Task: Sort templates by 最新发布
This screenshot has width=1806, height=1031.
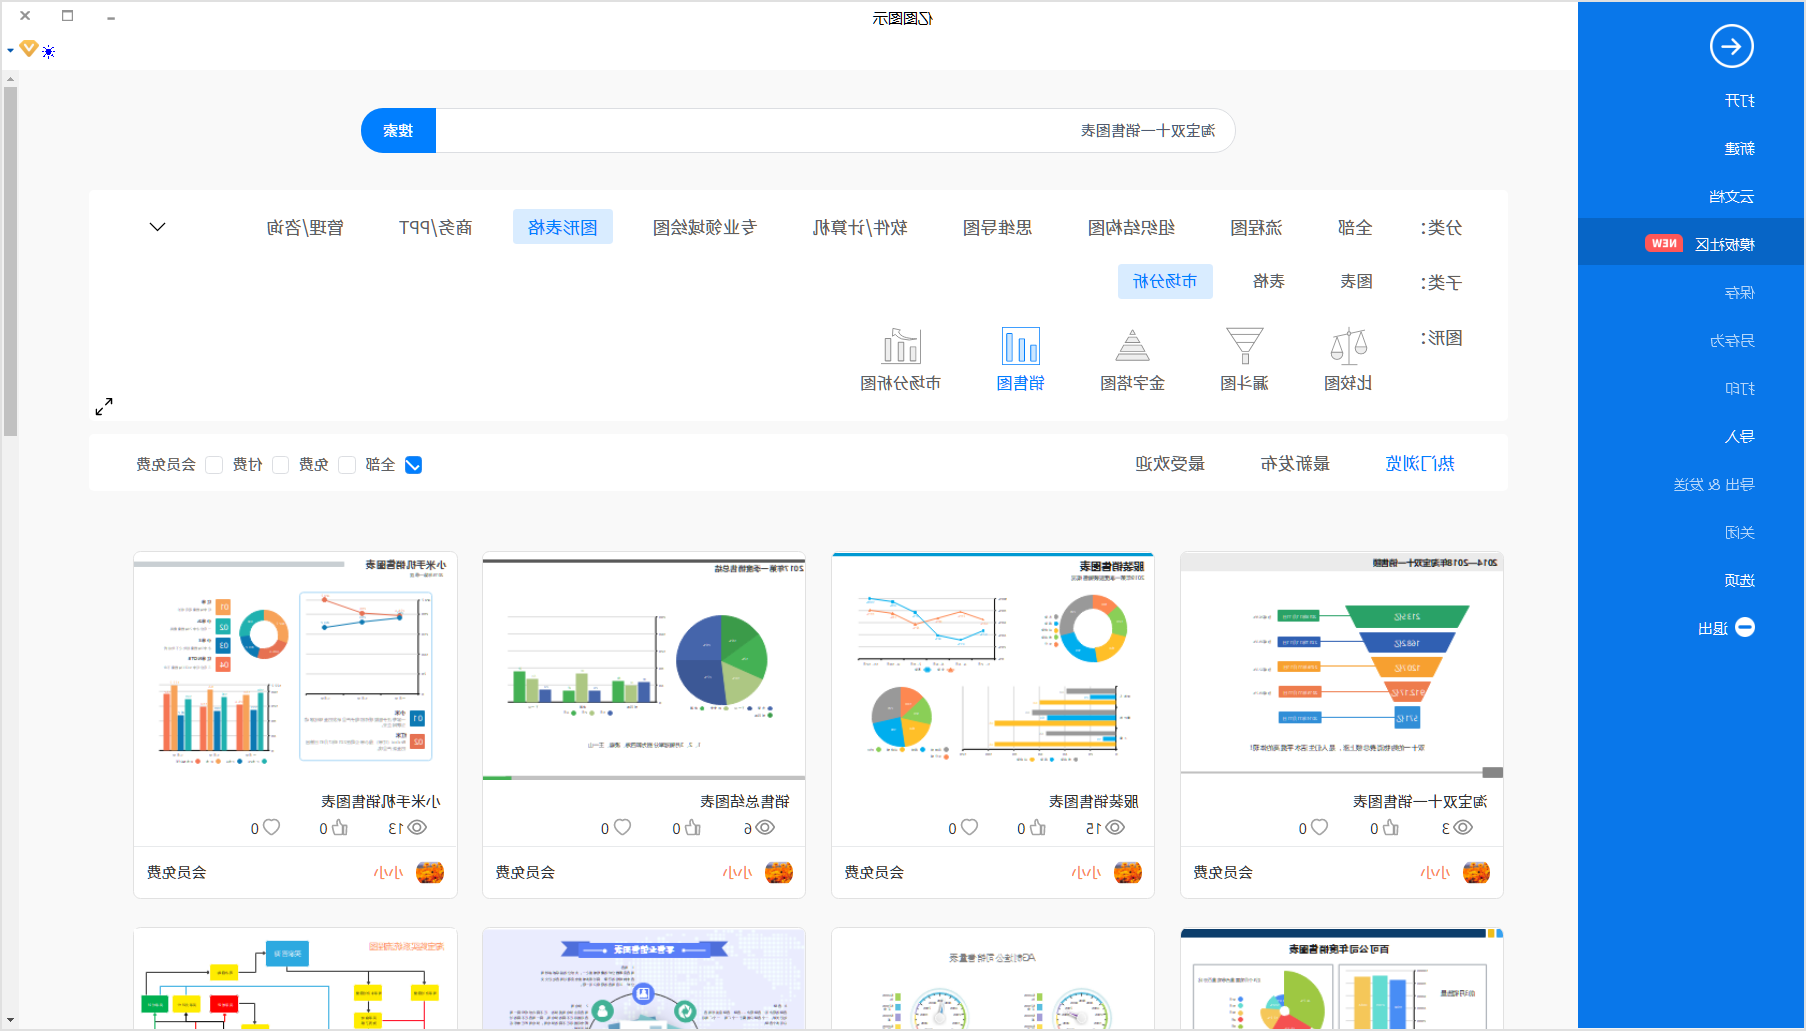Action: click(1295, 463)
